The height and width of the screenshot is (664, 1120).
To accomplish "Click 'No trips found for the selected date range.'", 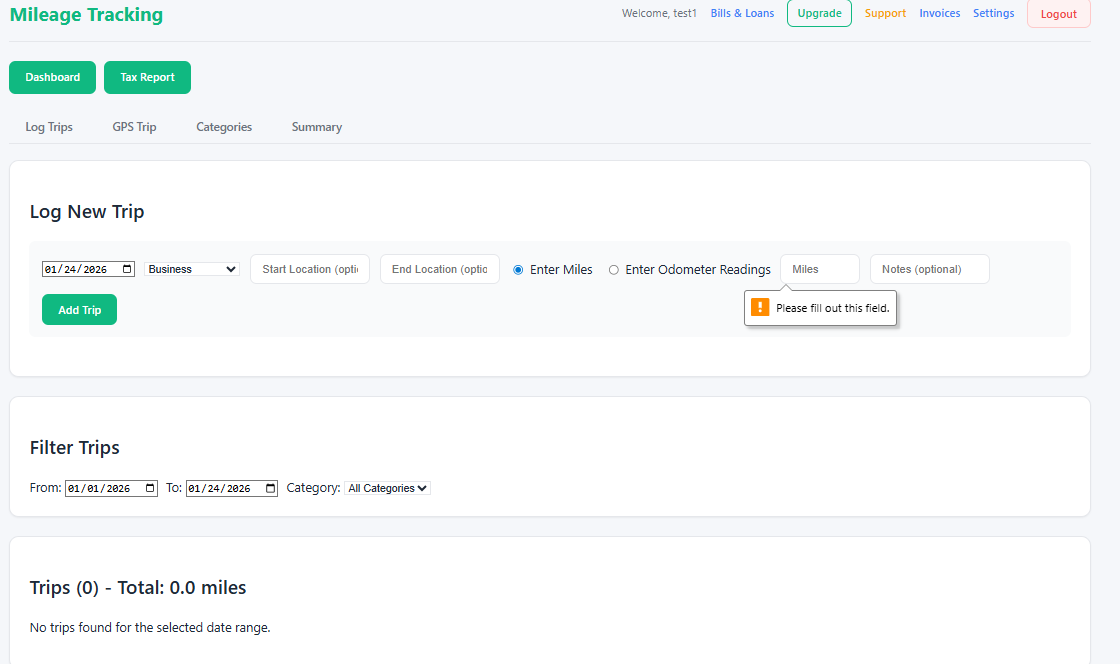I will (x=150, y=628).
